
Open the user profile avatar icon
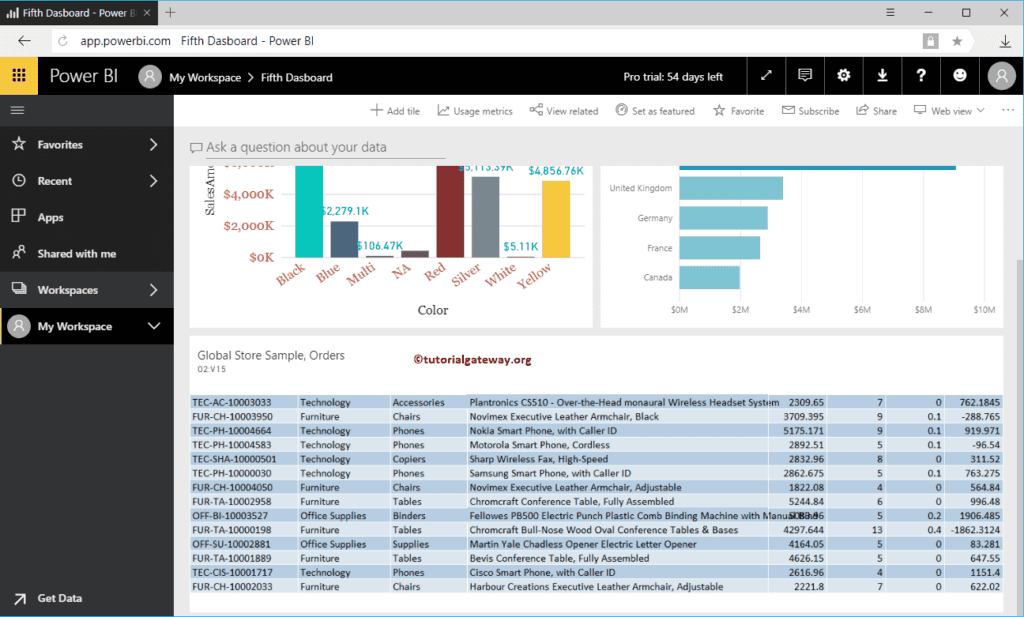(1000, 76)
